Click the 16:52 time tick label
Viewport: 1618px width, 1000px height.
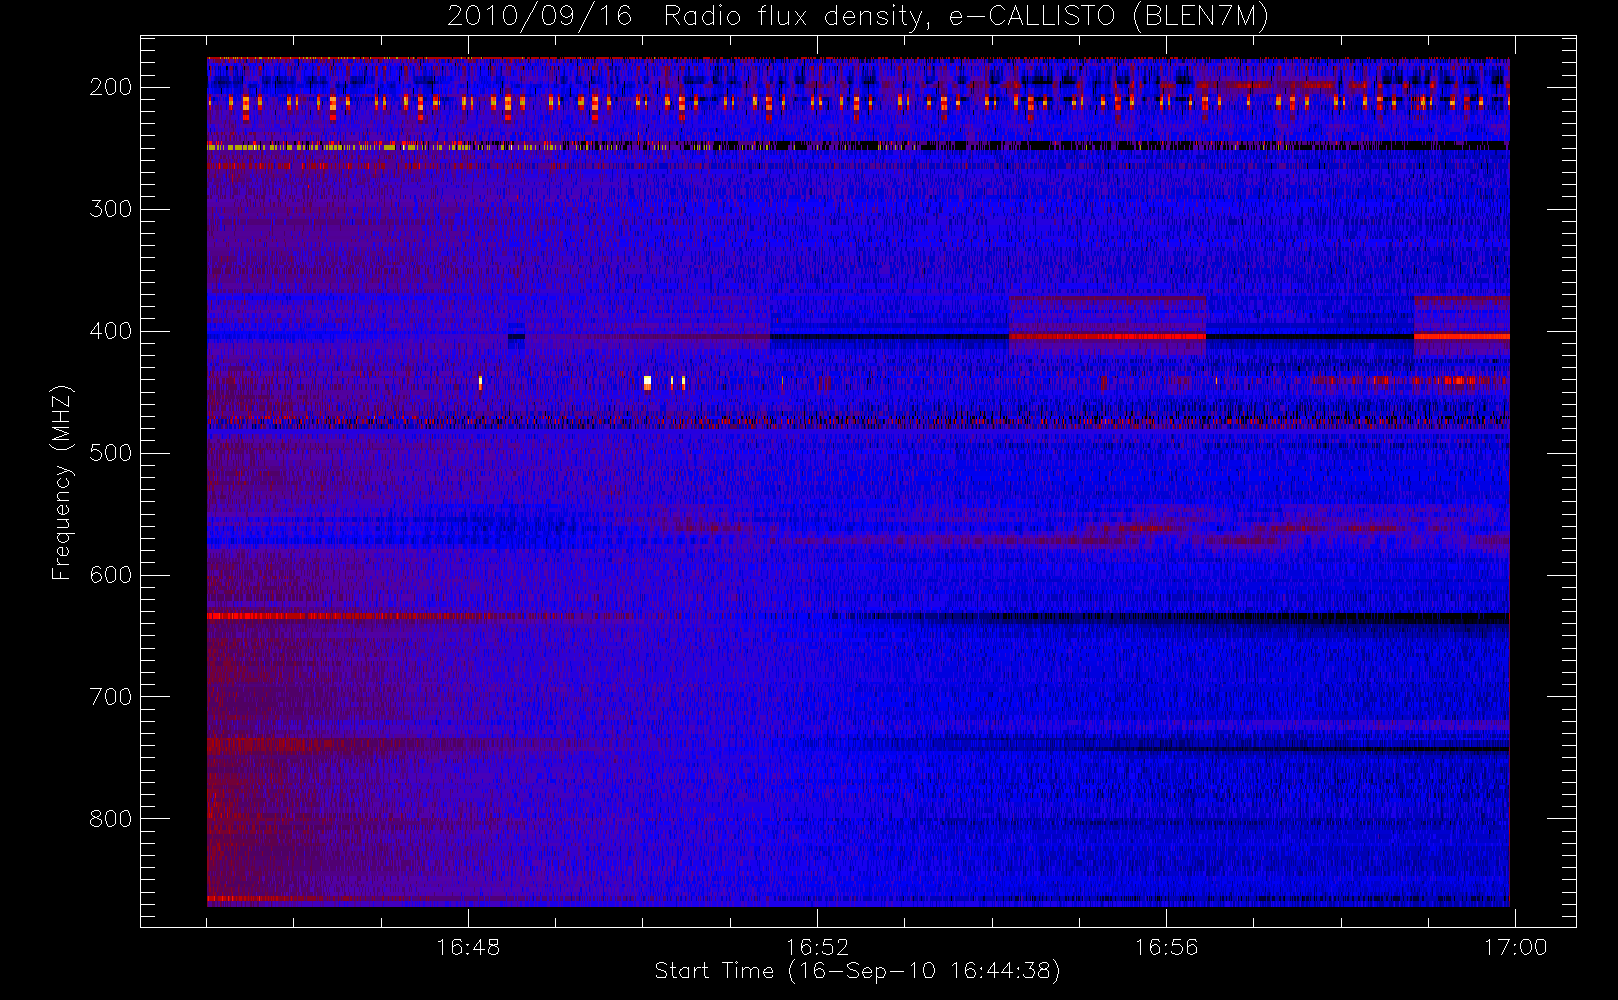pos(817,946)
